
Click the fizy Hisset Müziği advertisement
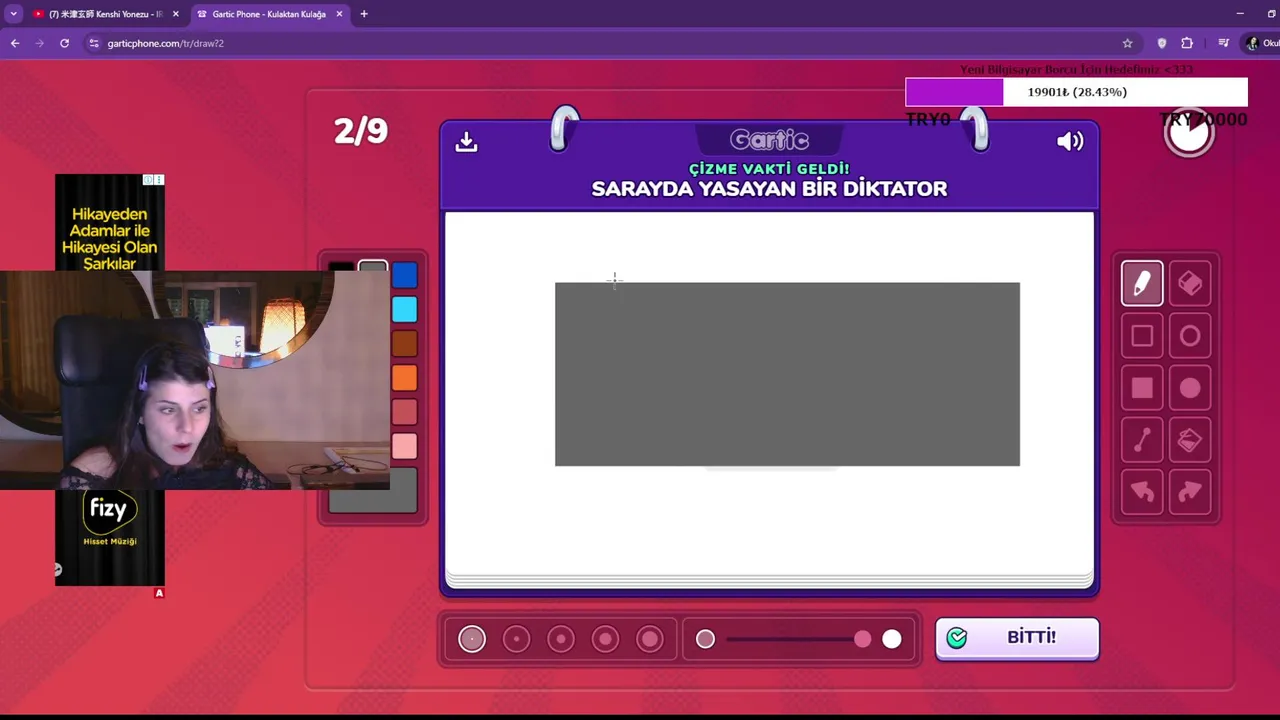click(109, 537)
